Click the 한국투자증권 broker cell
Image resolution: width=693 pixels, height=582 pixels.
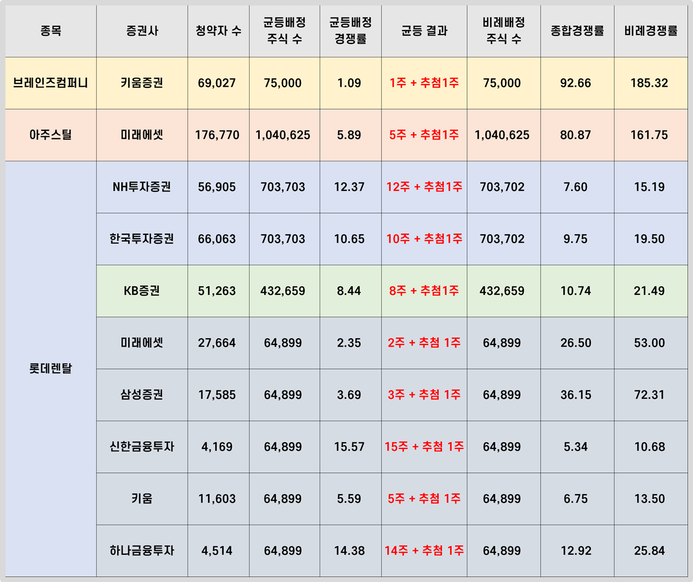(x=142, y=239)
